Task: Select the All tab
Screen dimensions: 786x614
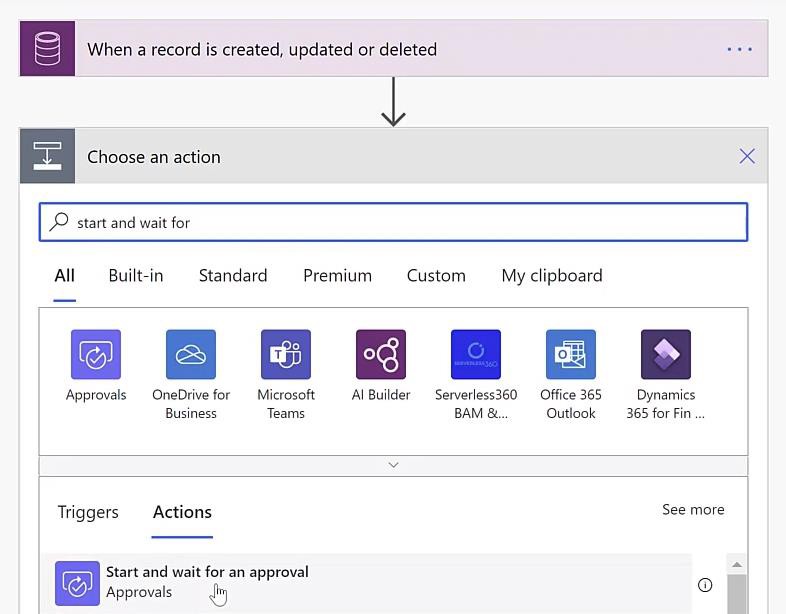Action: [65, 276]
